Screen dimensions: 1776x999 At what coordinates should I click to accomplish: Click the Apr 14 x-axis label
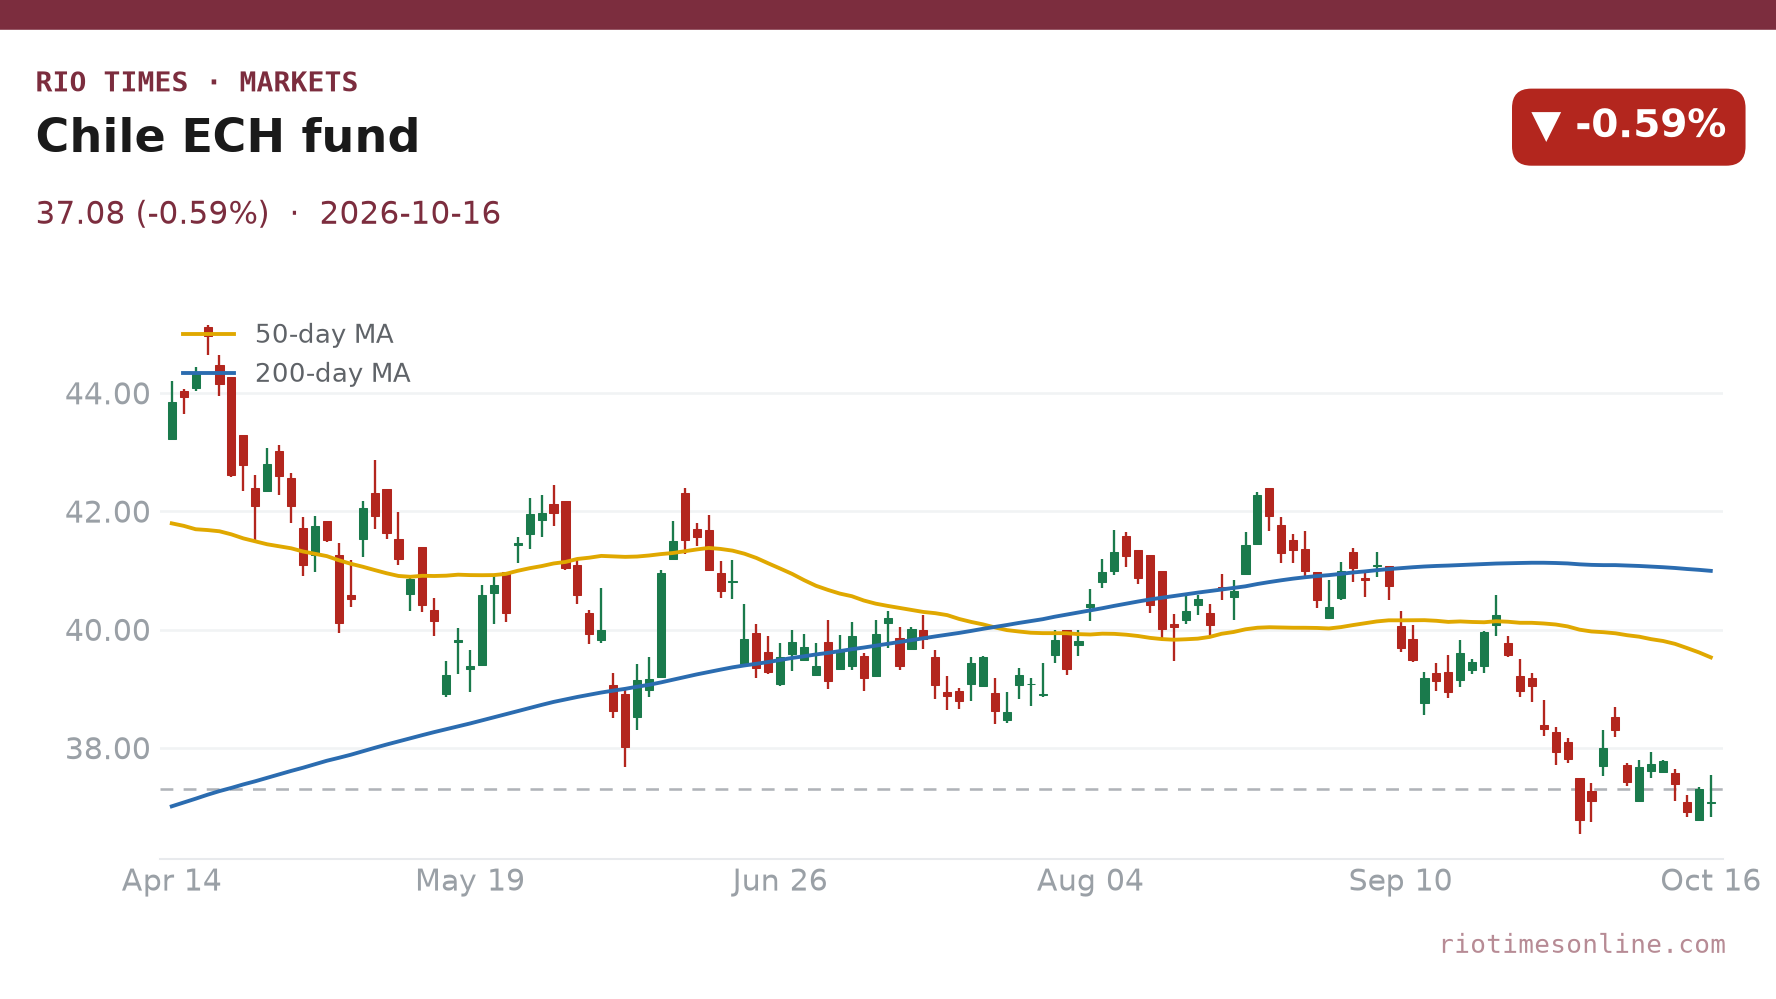coord(172,881)
